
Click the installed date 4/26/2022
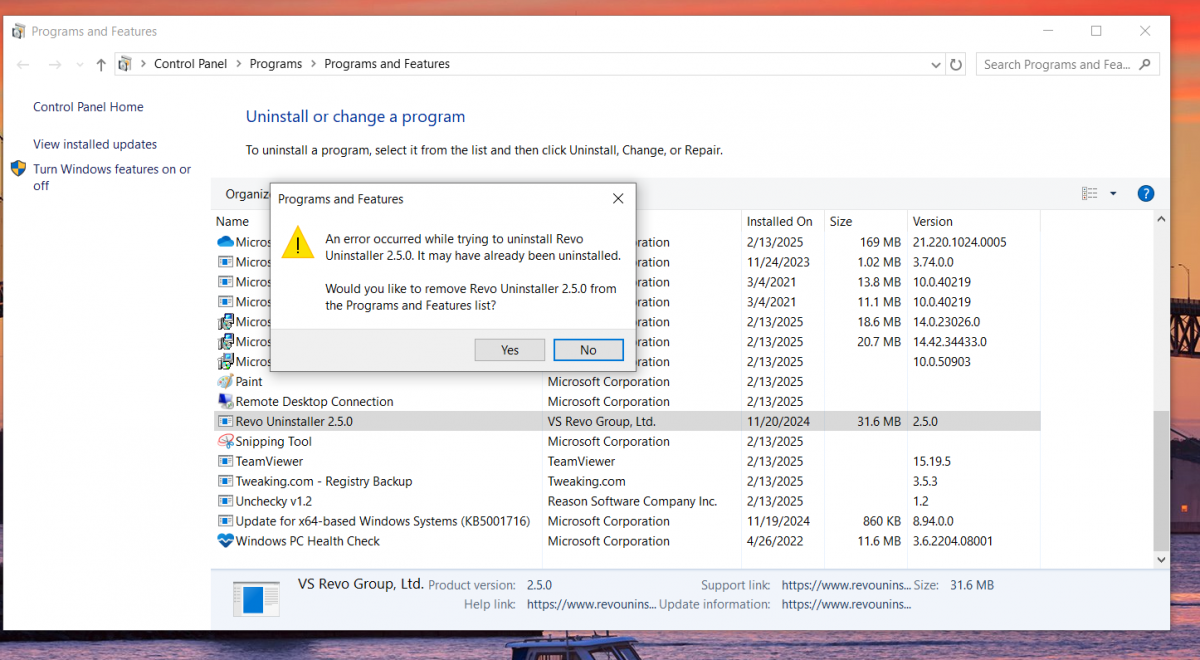pyautogui.click(x=775, y=541)
